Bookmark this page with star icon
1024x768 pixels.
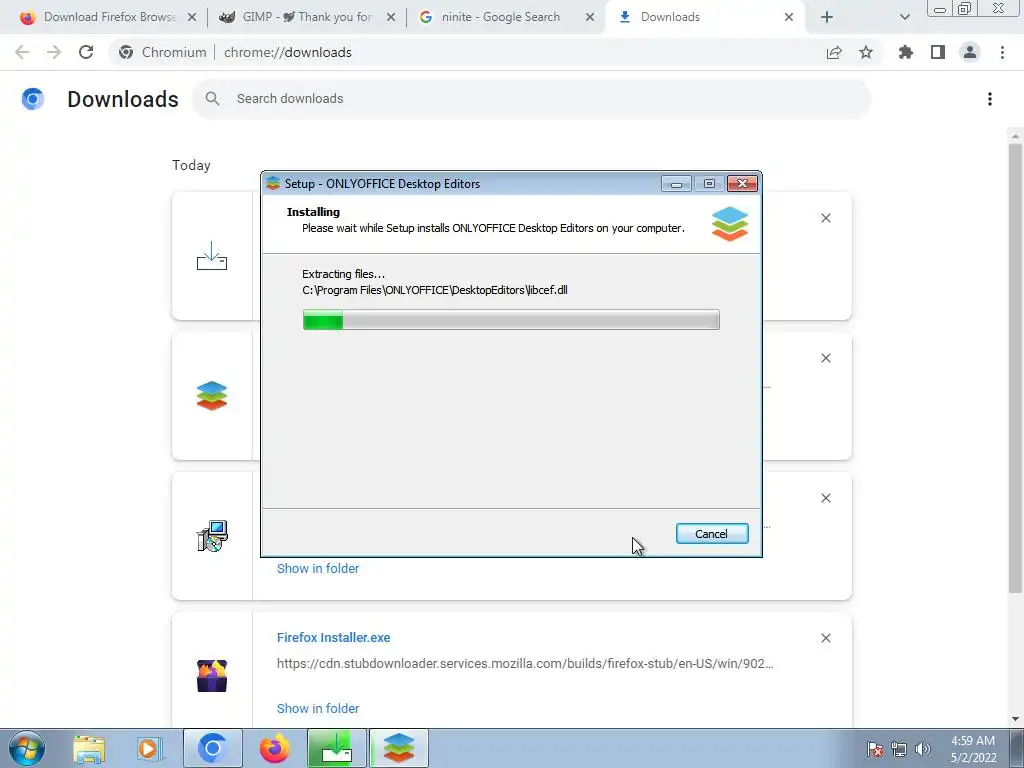point(866,52)
